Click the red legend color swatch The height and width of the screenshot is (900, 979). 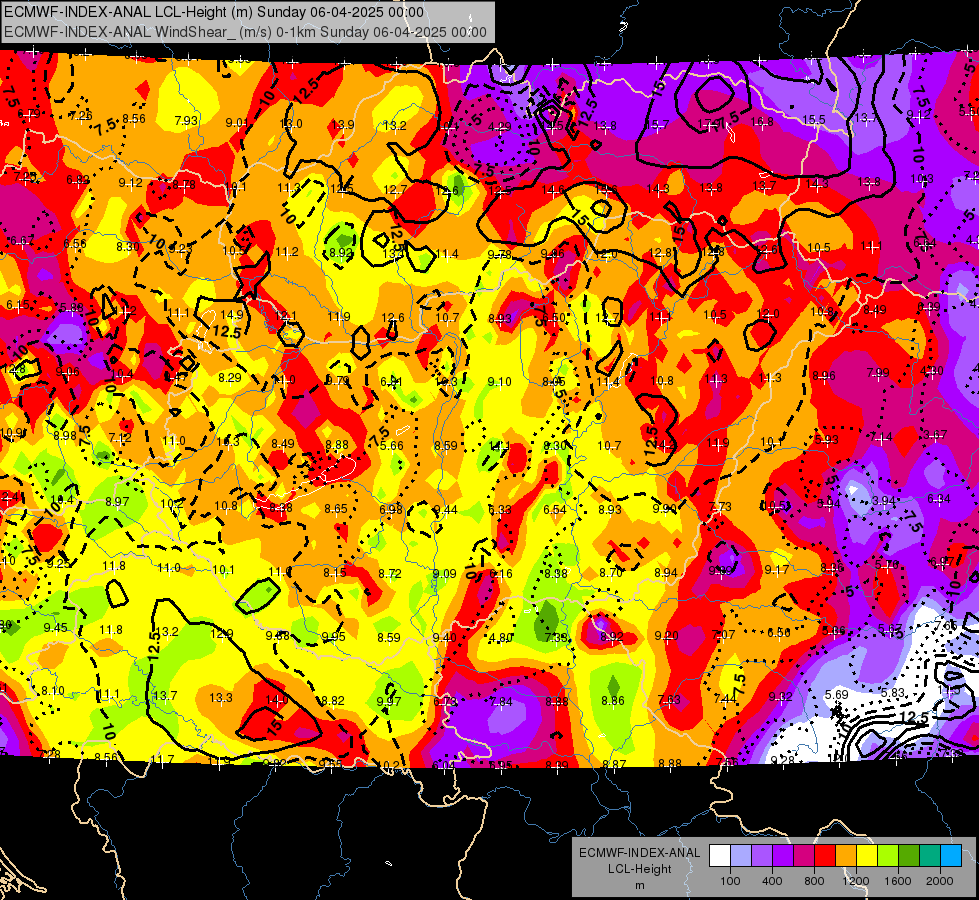click(825, 856)
